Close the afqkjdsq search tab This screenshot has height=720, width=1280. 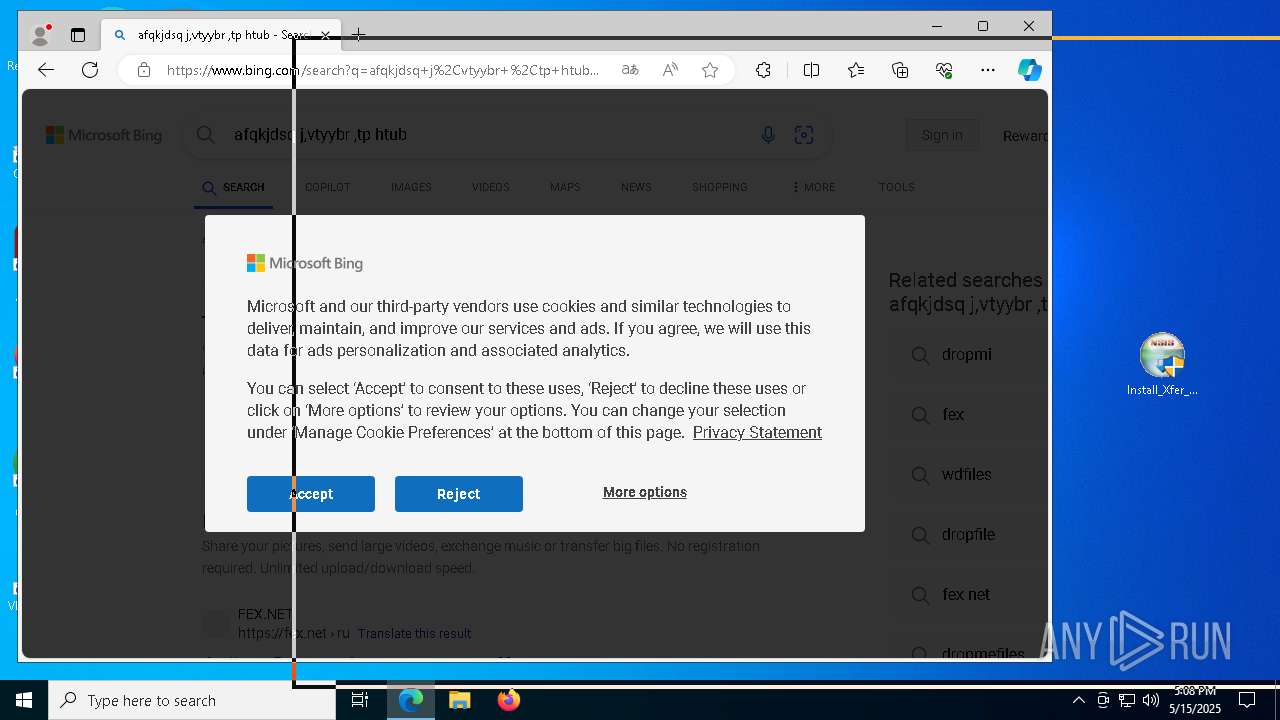click(325, 35)
